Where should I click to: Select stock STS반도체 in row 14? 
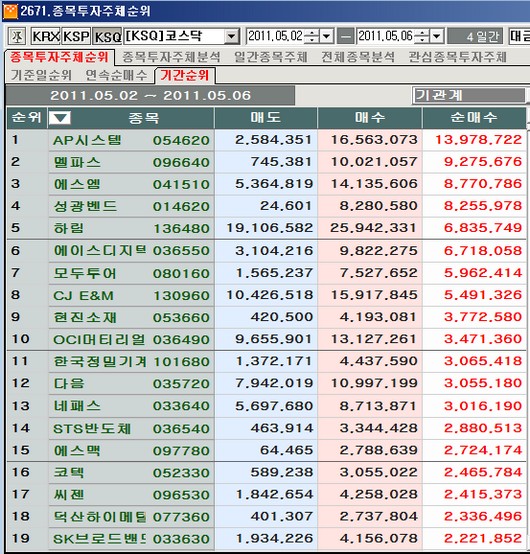click(92, 429)
